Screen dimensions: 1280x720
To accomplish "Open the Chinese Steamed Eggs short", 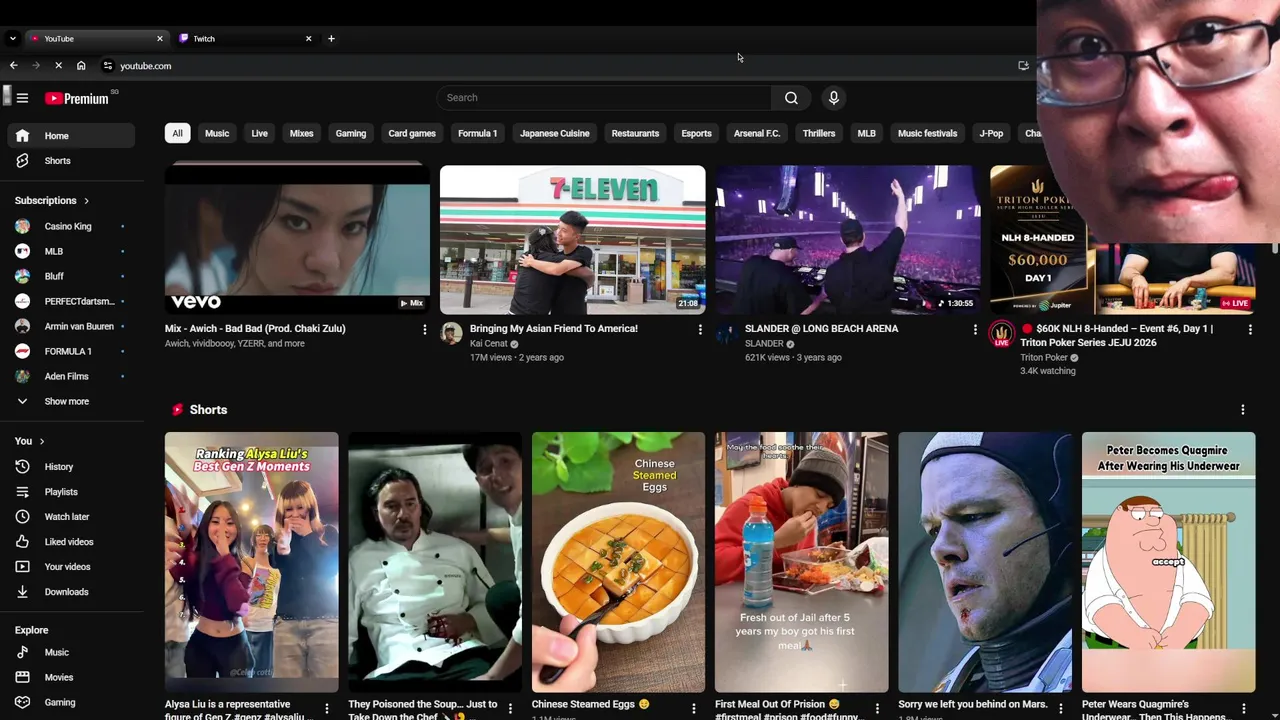I will click(x=618, y=562).
